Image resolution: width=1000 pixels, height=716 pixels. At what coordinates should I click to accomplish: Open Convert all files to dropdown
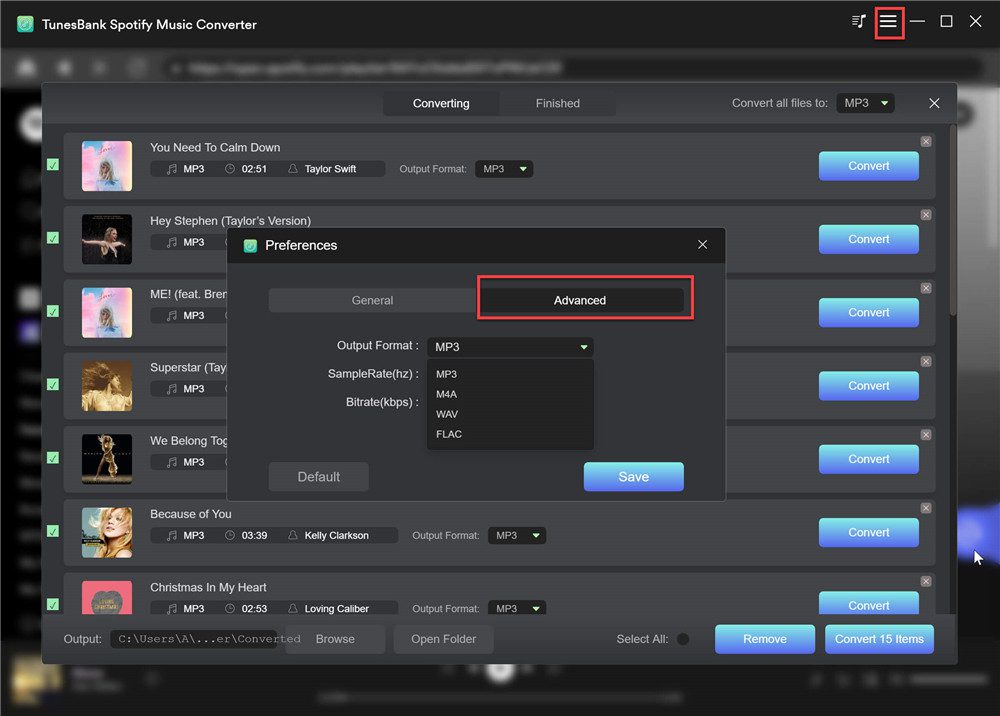pyautogui.click(x=865, y=103)
